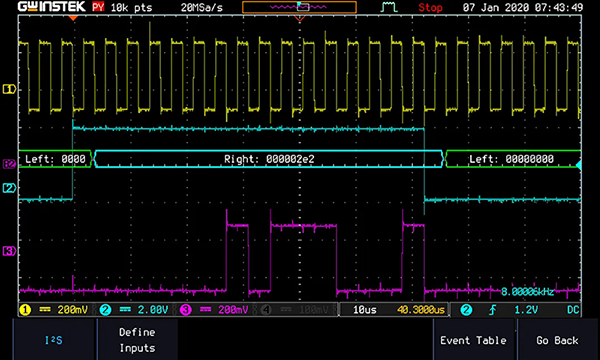Click the cyan trigger level arrow on right edge
This screenshot has height=360, width=600.
[x=579, y=165]
